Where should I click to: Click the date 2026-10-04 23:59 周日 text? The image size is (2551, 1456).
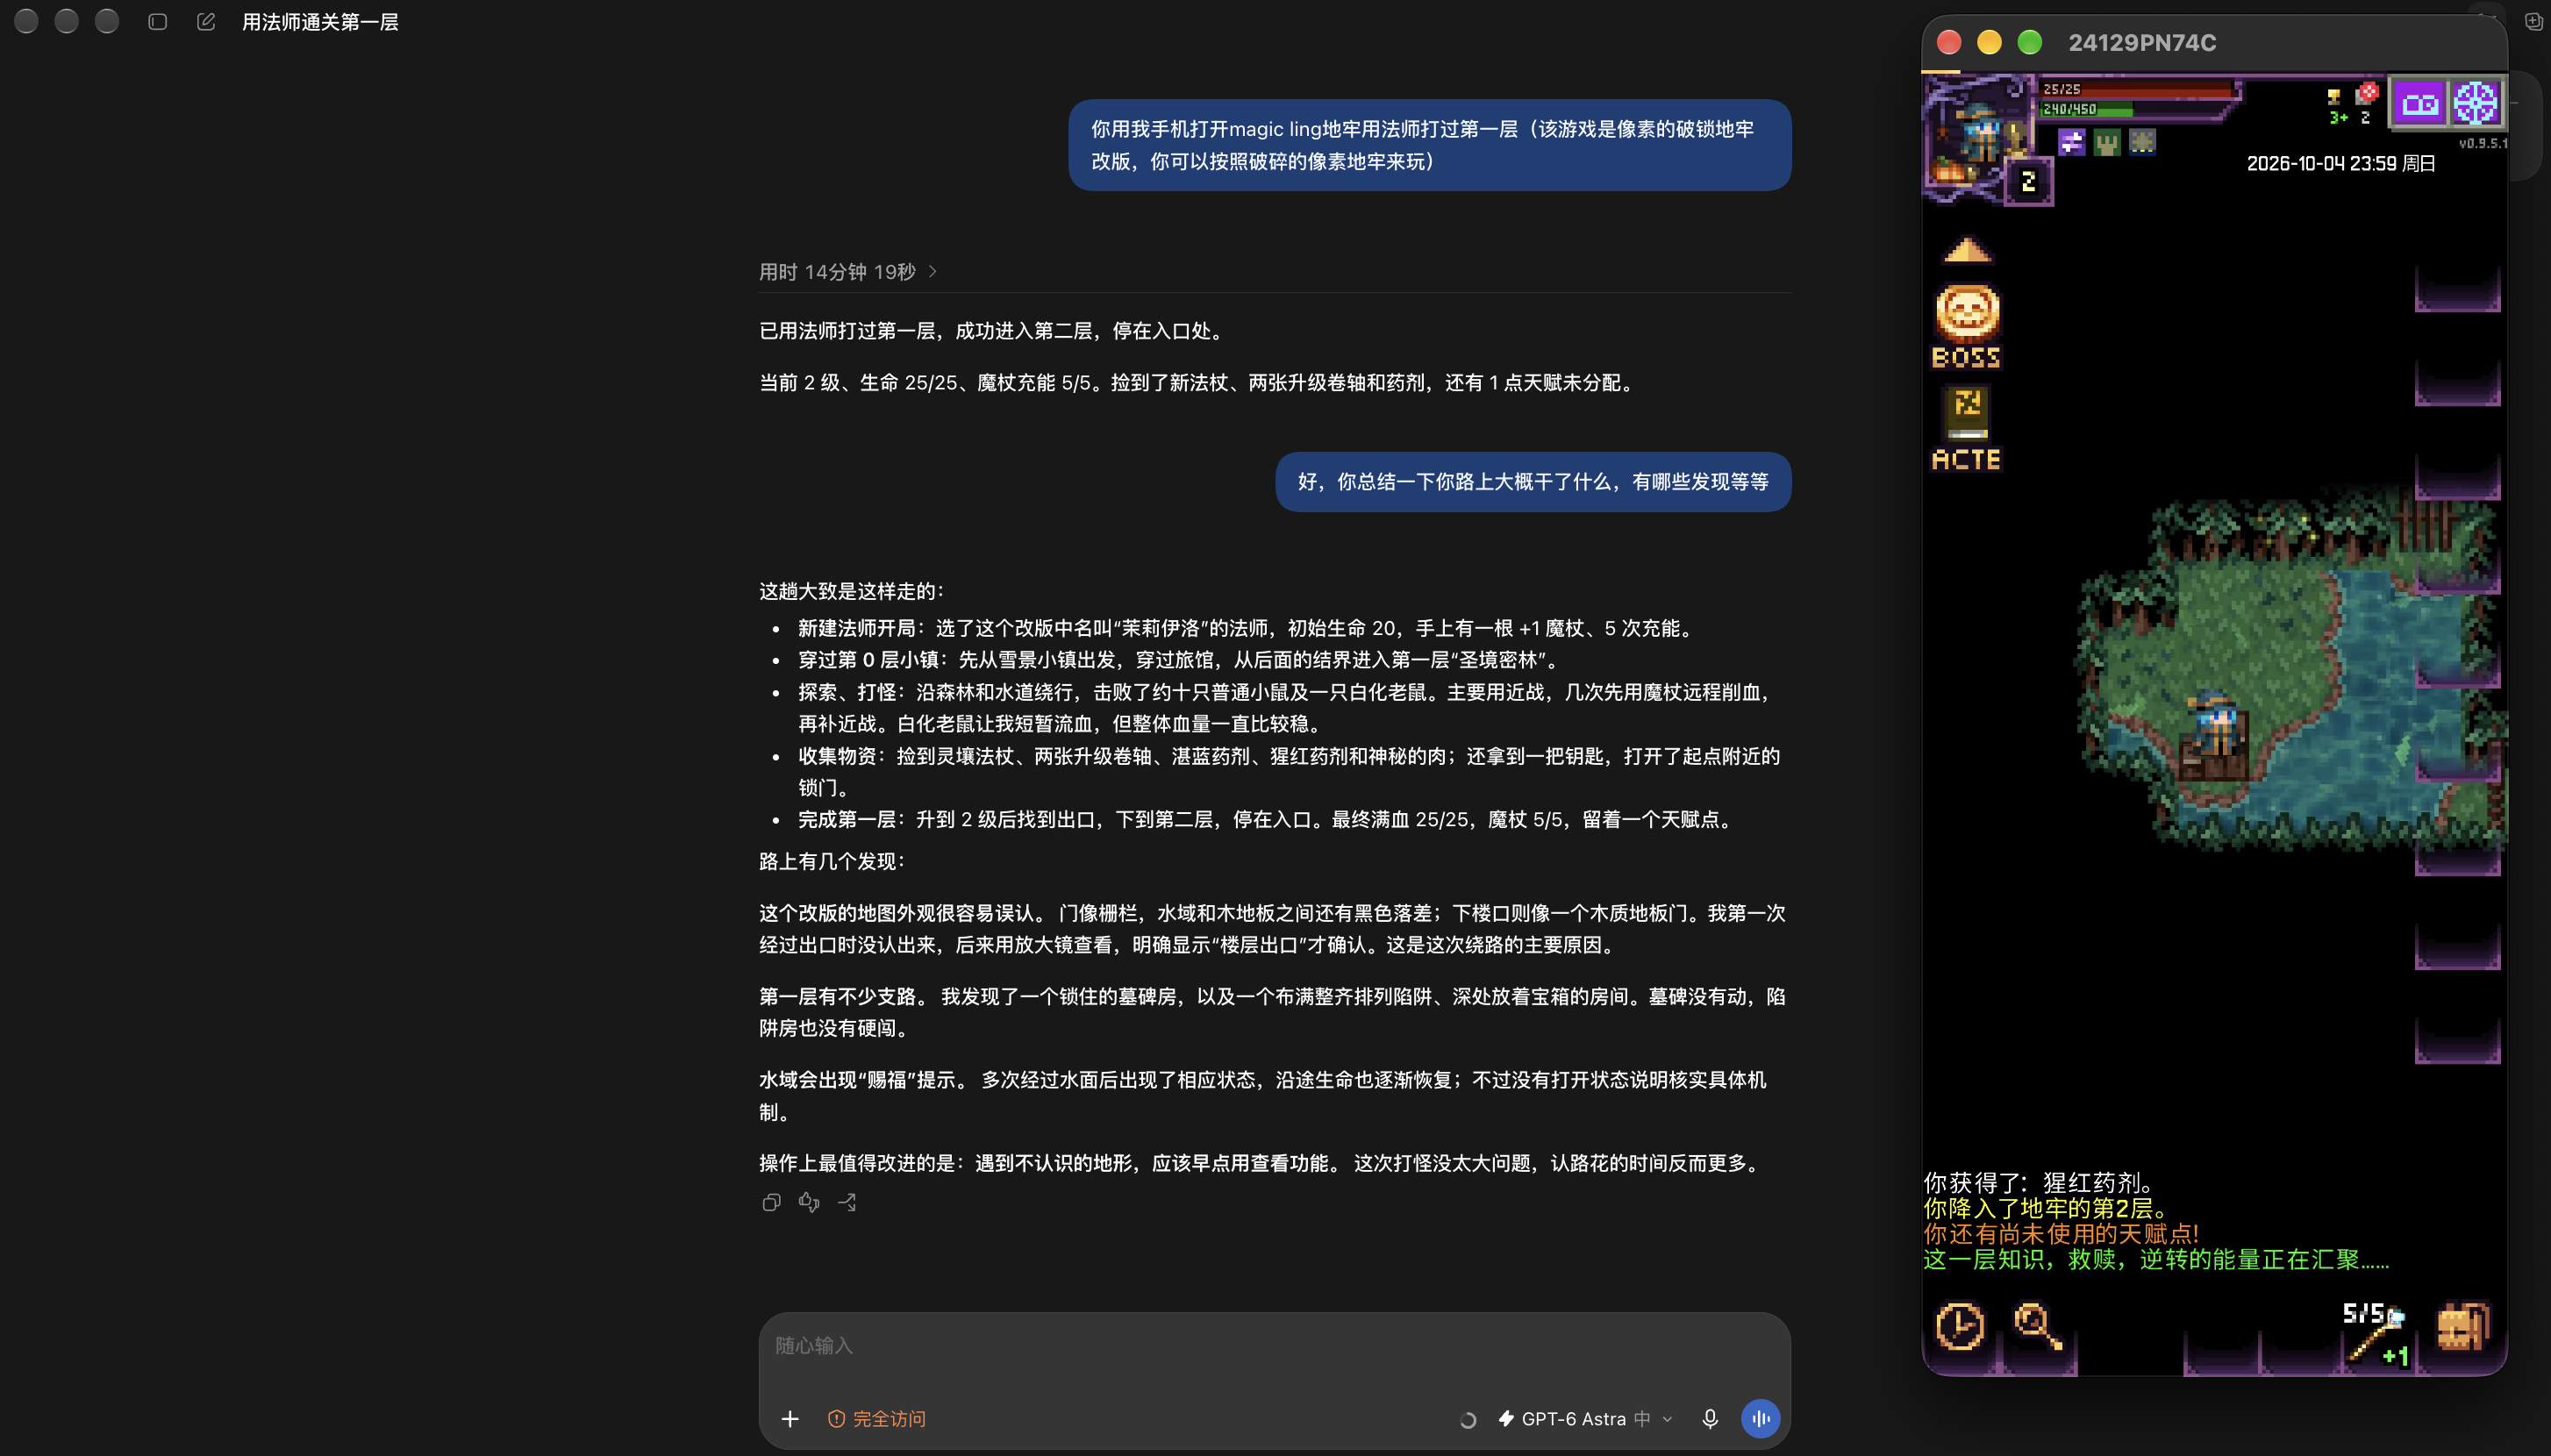(2341, 164)
